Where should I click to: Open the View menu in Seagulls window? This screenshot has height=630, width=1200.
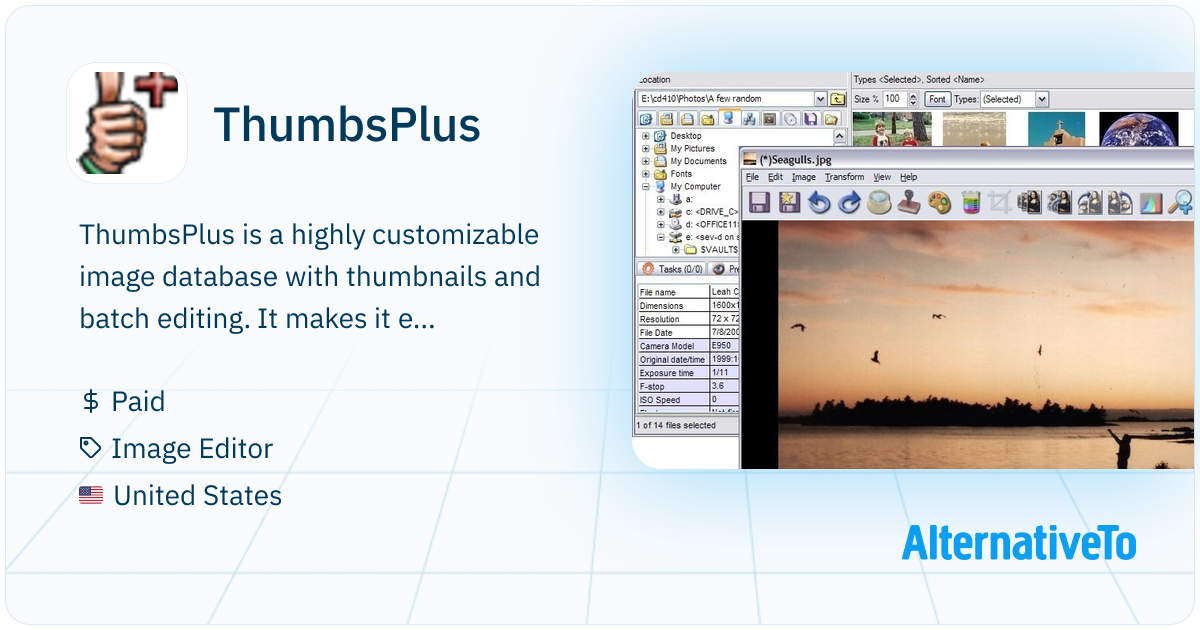click(882, 177)
